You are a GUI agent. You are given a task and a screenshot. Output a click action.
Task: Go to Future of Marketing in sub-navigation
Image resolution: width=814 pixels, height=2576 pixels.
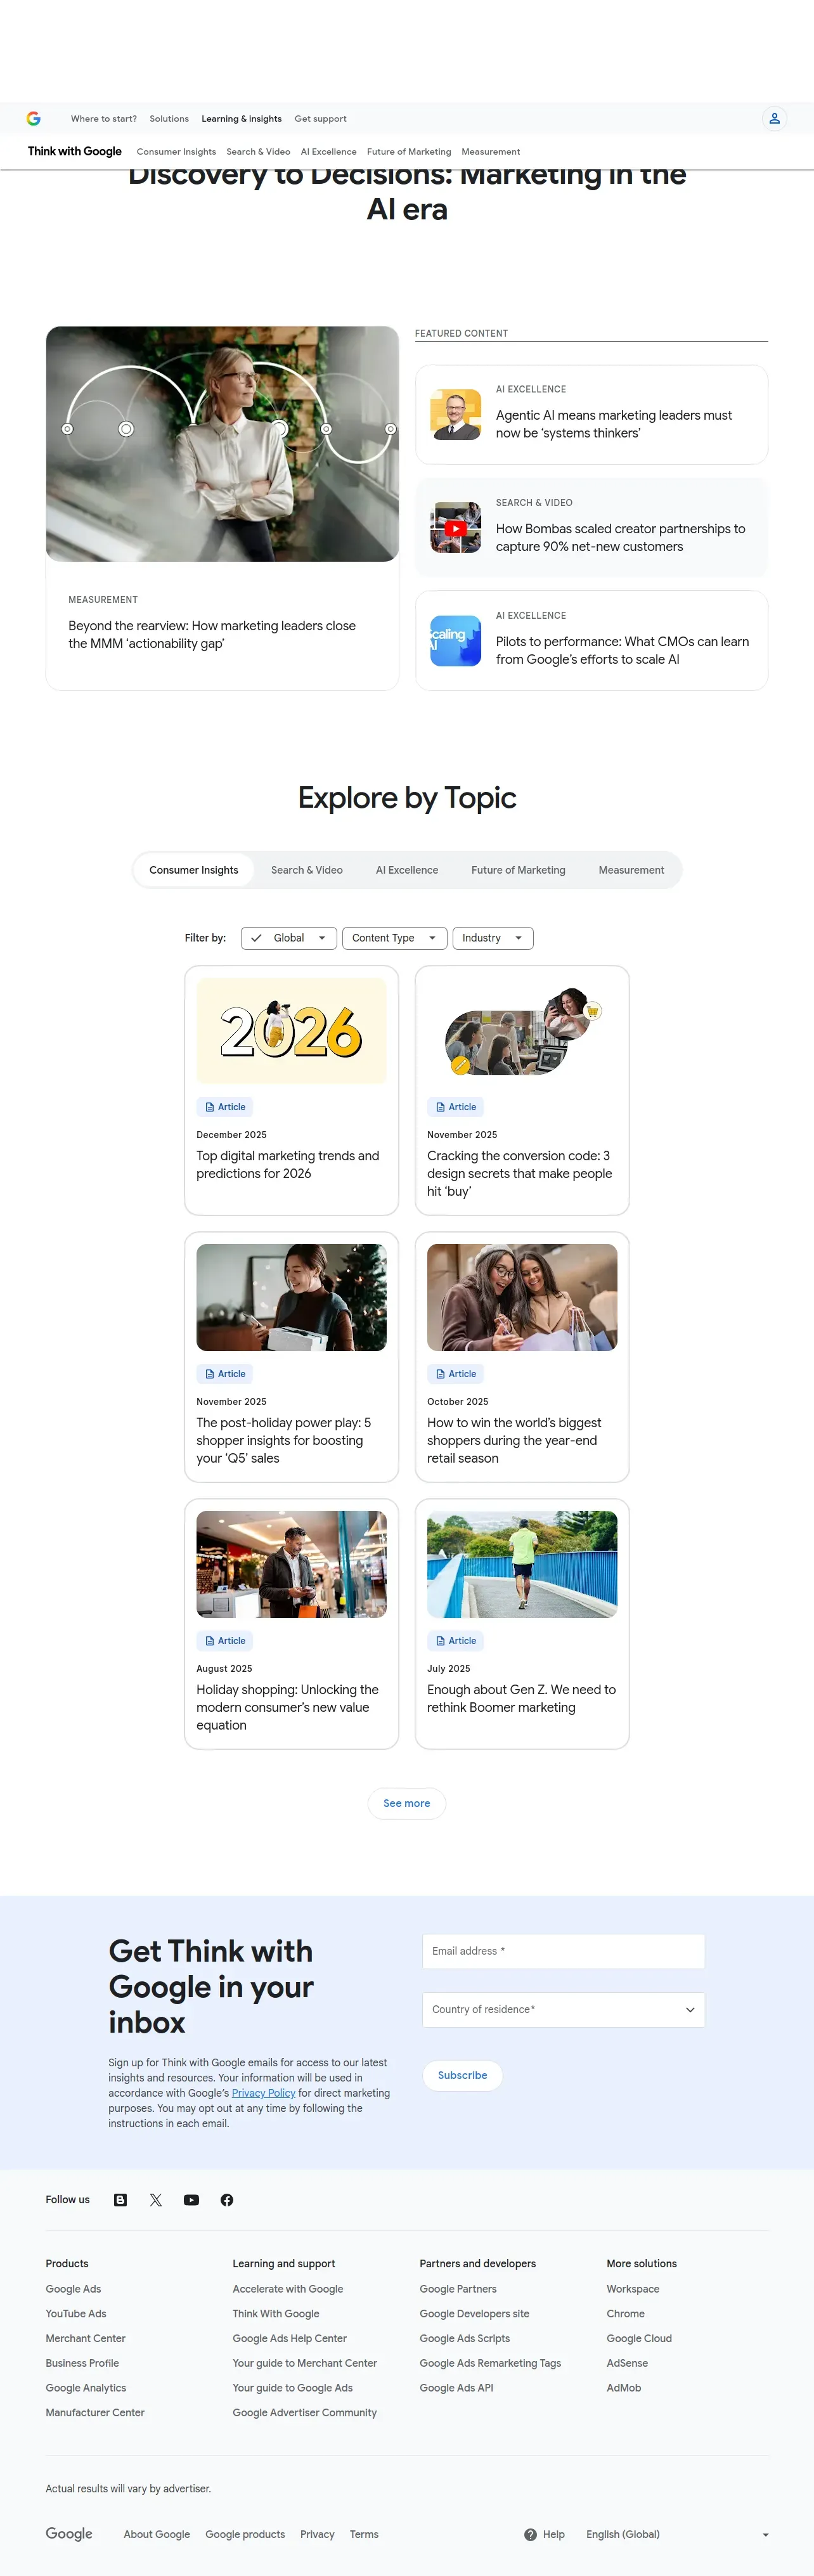coord(409,152)
